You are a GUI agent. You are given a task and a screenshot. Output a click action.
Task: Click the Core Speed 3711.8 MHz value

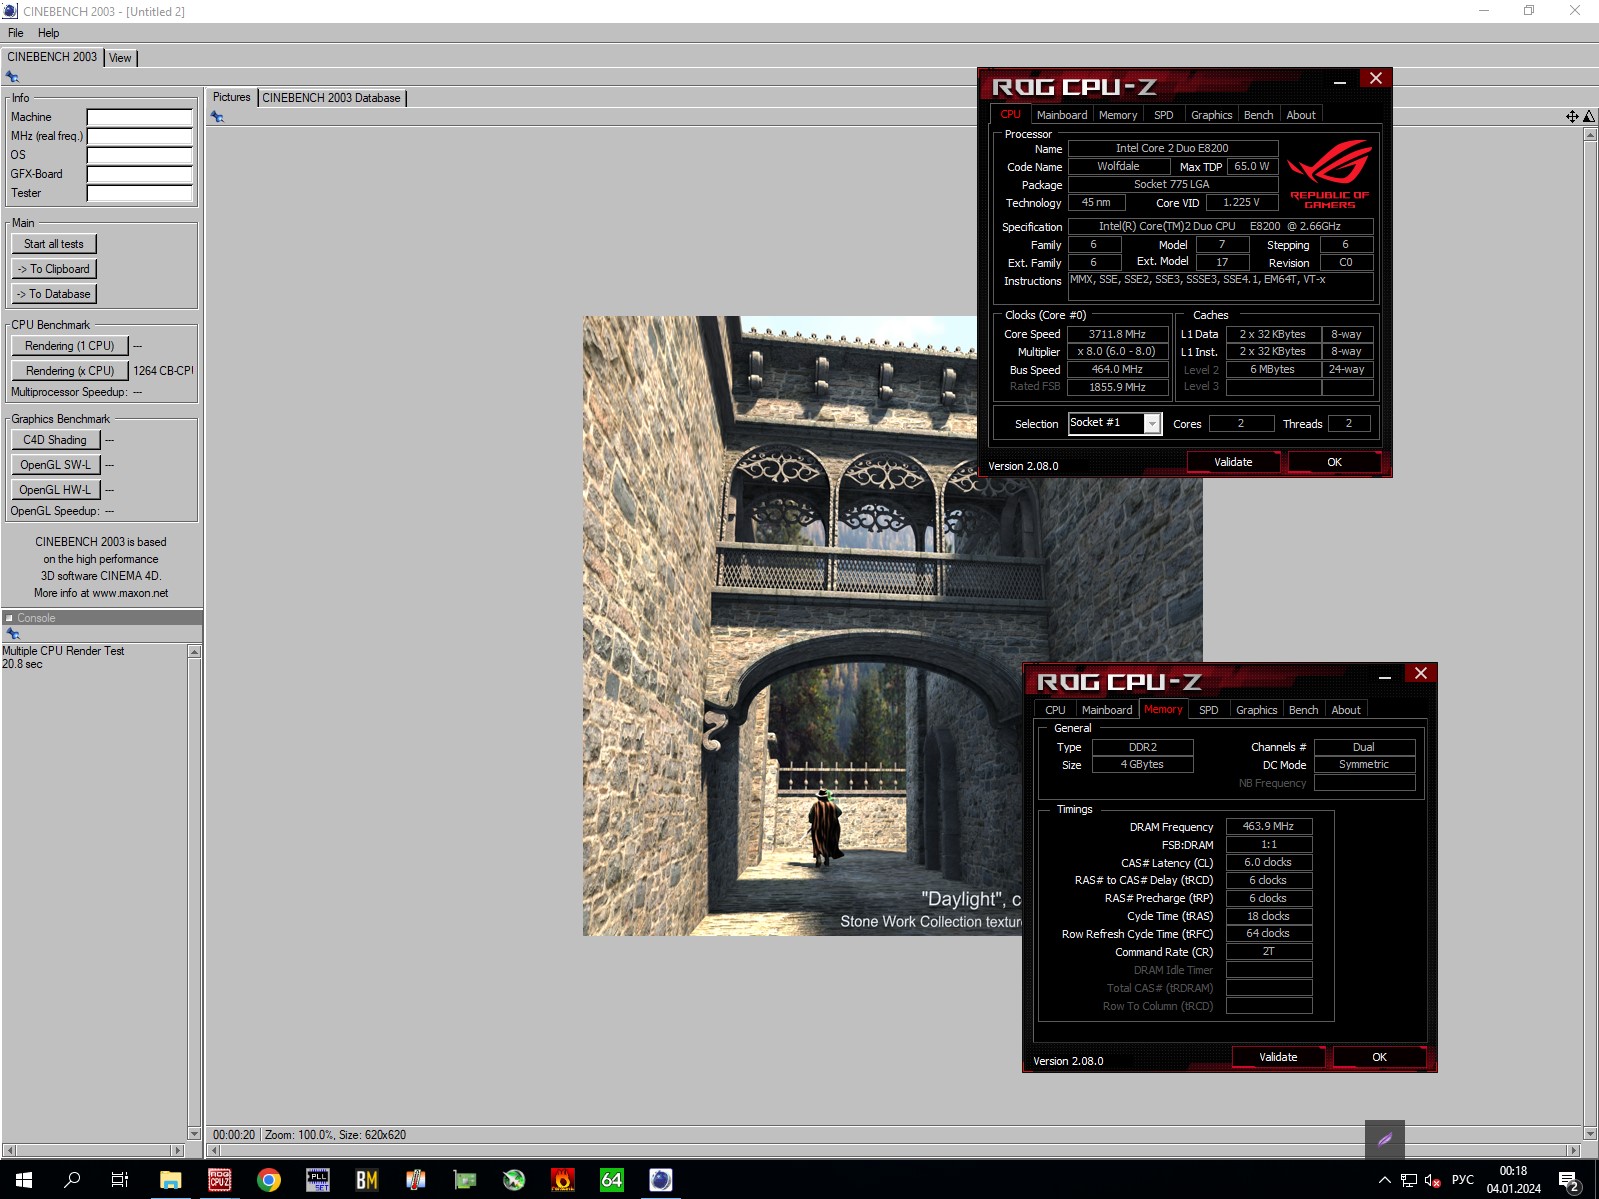[1117, 334]
